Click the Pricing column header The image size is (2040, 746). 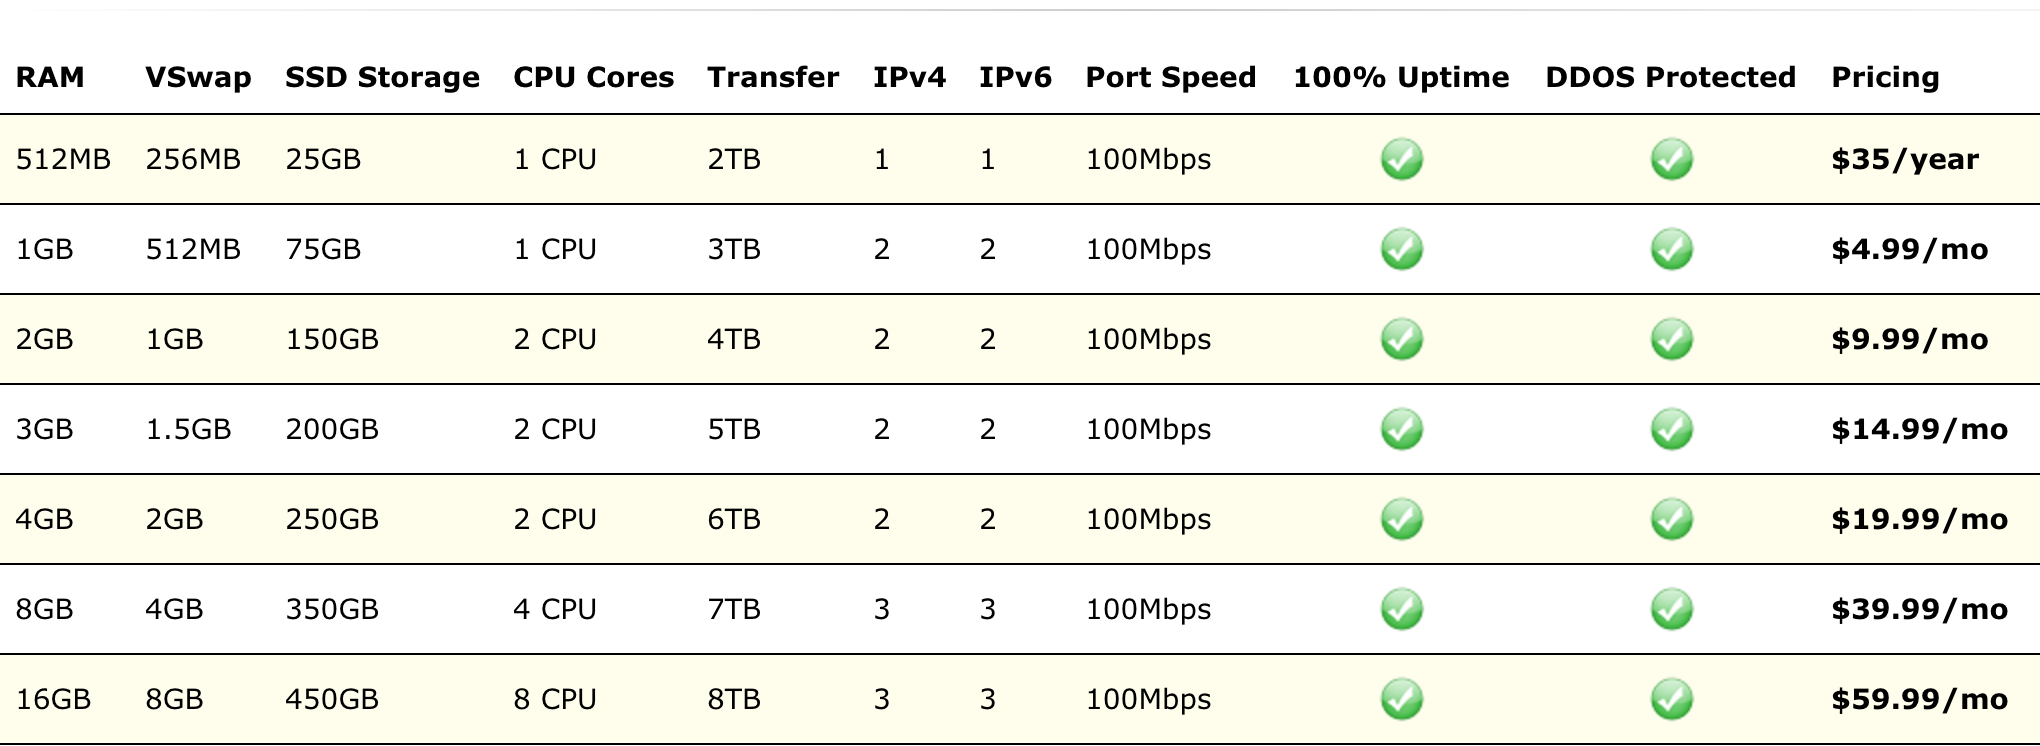pos(1885,77)
